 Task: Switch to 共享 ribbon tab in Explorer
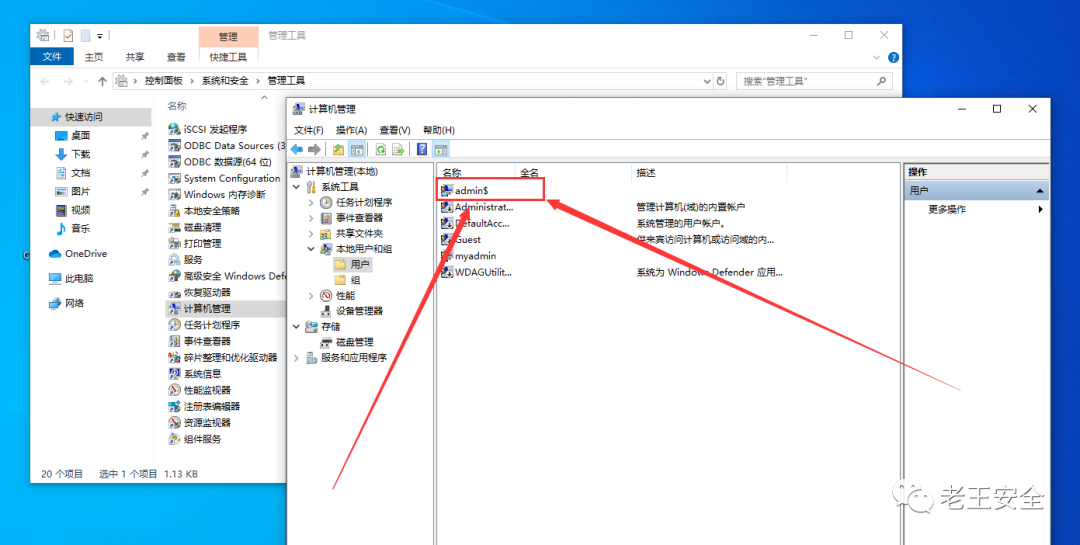point(135,57)
